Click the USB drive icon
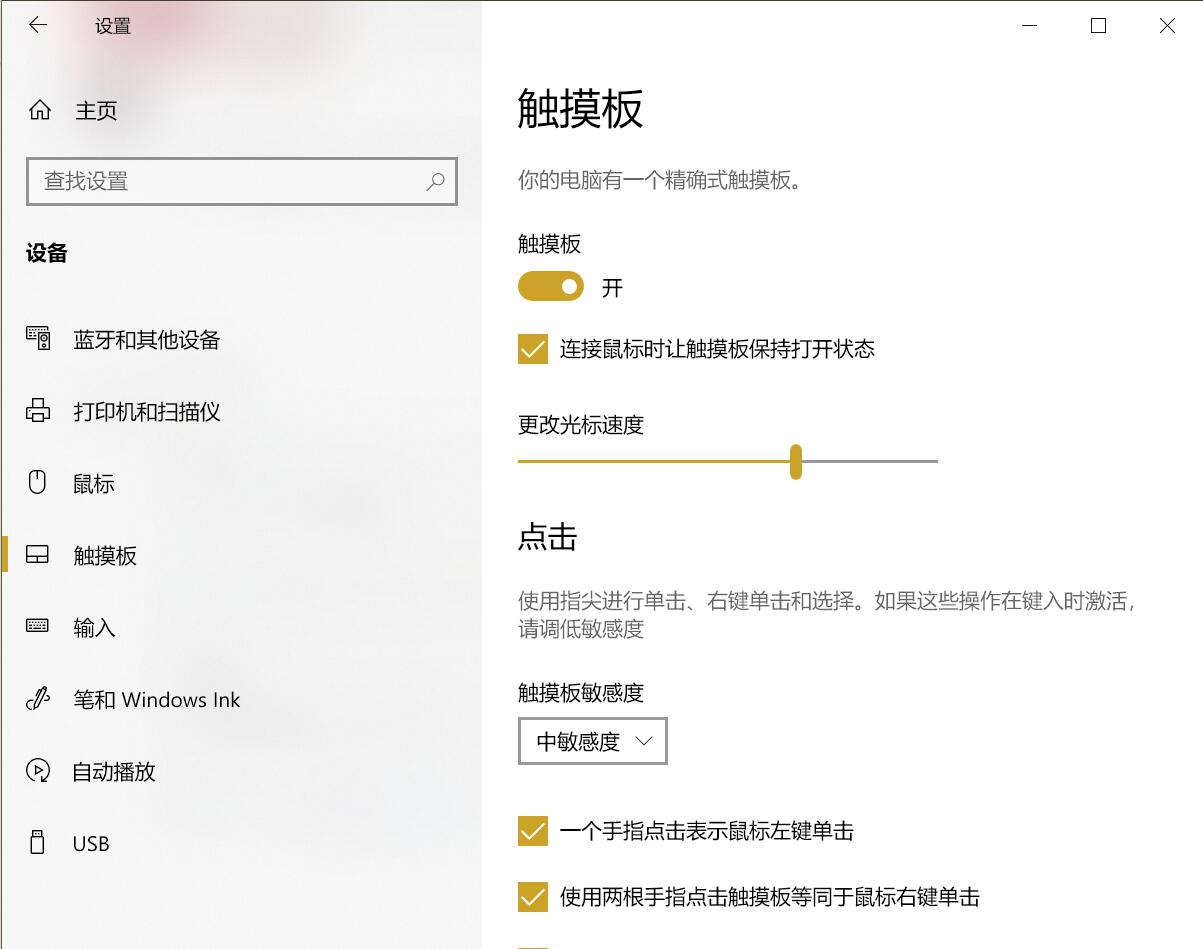1203x949 pixels. pos(38,843)
